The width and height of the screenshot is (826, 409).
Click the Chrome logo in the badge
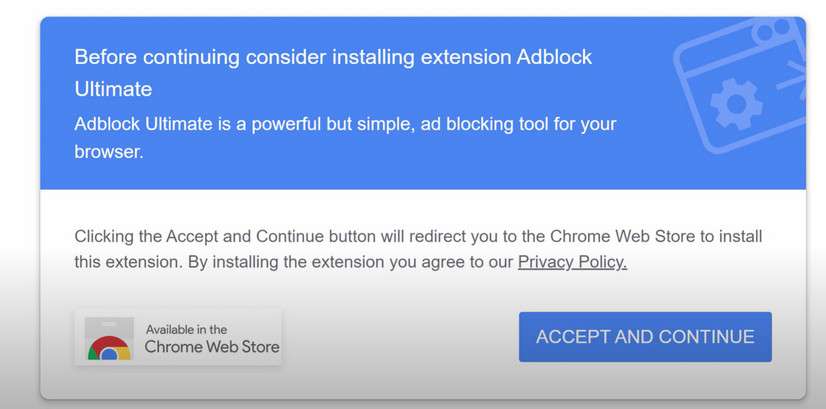pyautogui.click(x=109, y=350)
